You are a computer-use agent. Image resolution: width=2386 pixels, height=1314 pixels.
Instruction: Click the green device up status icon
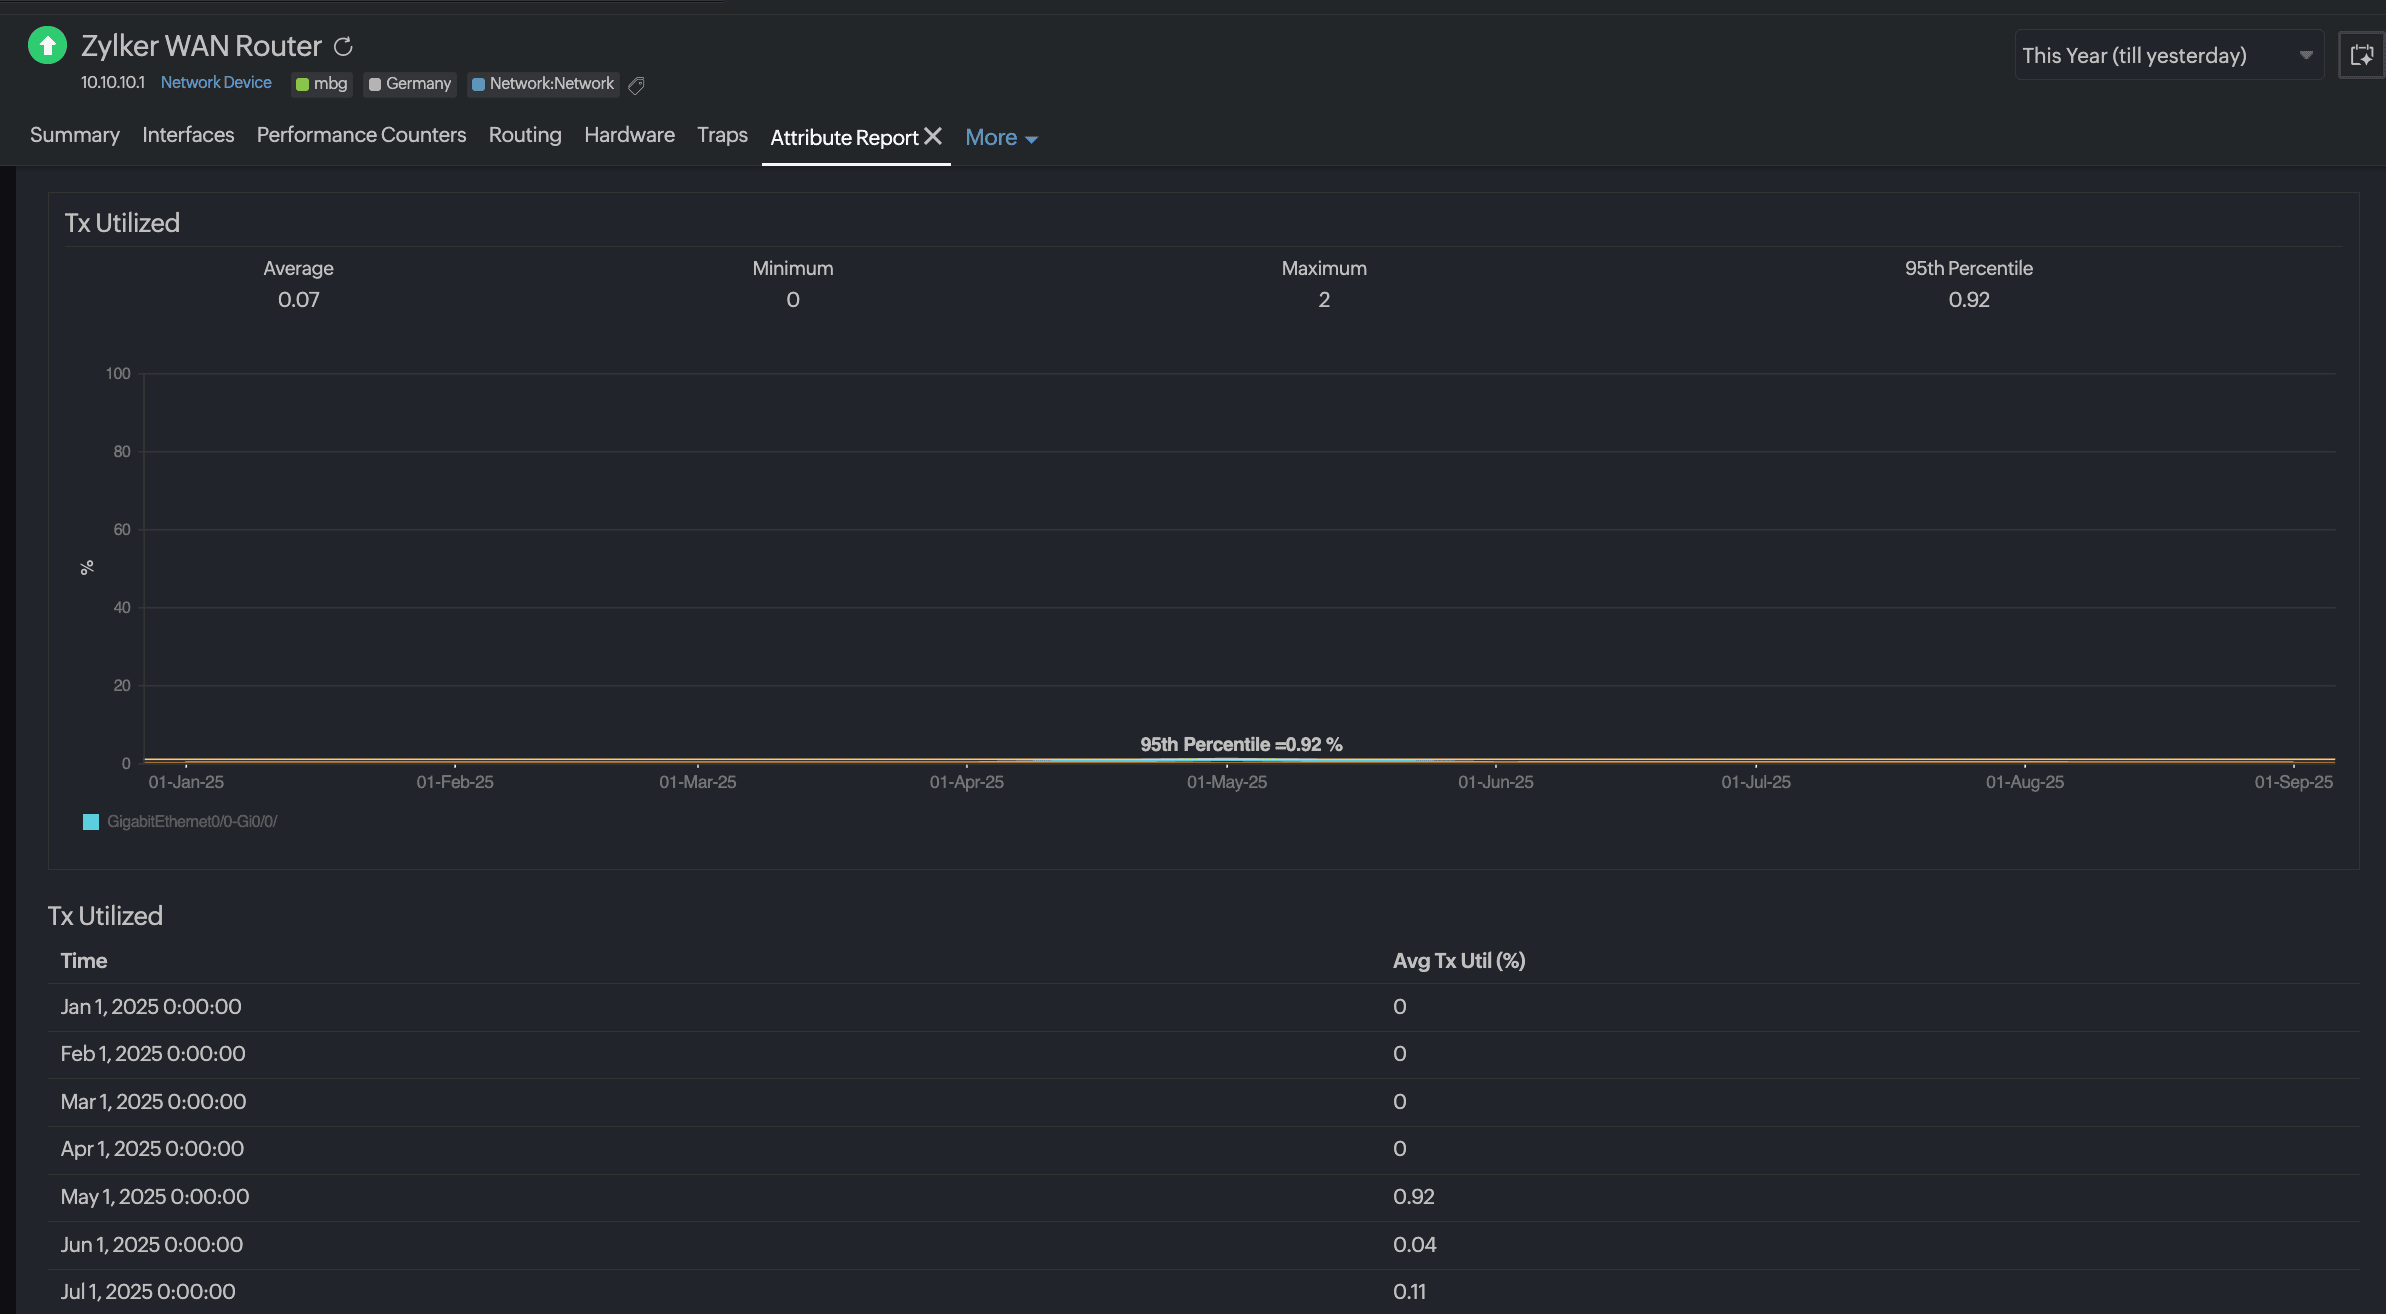47,45
